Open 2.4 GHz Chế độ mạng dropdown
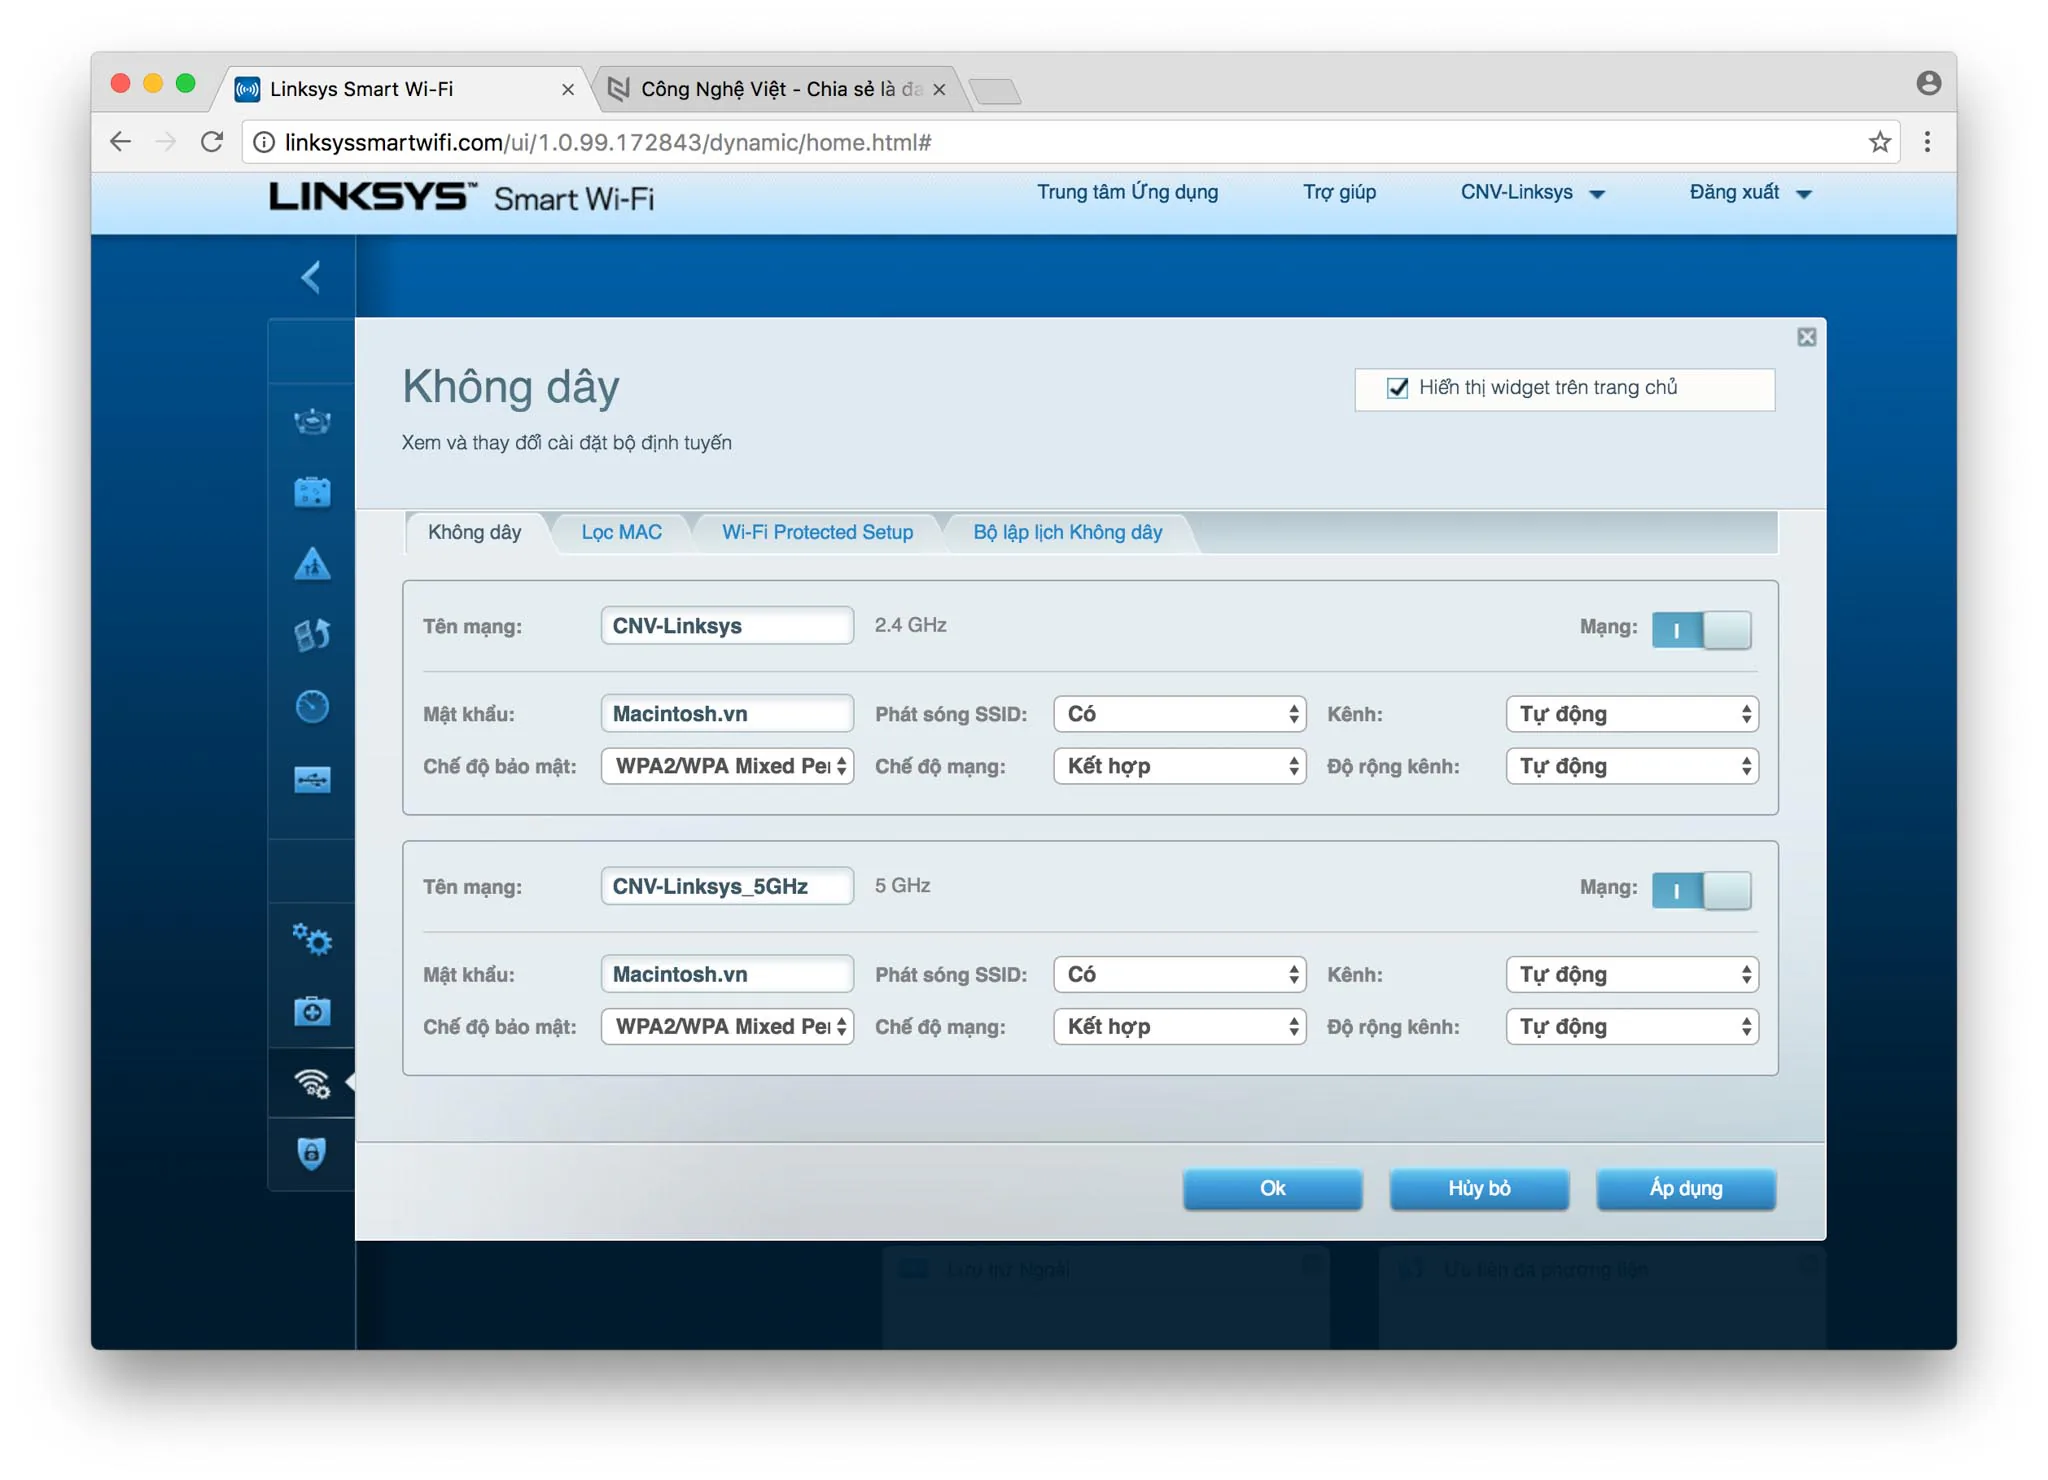Viewport: 2048px width, 1480px height. pos(1180,766)
